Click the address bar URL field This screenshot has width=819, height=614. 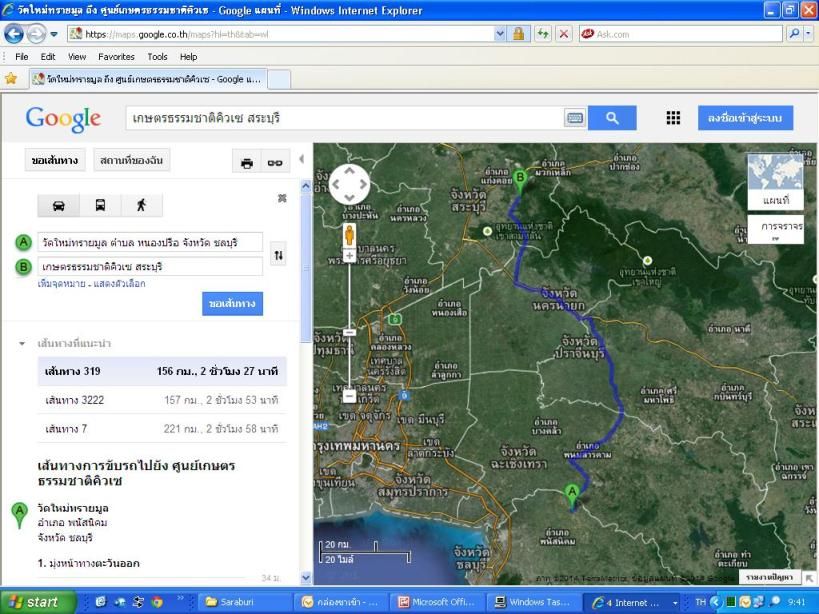tap(282, 34)
